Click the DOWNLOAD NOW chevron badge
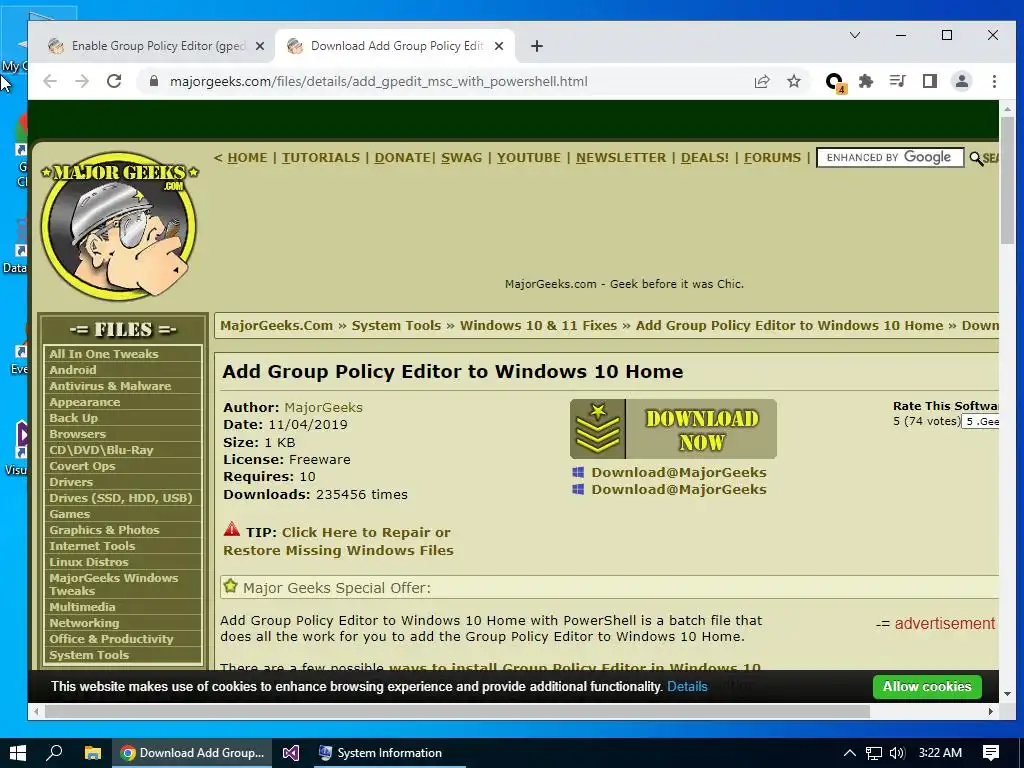 [598, 429]
